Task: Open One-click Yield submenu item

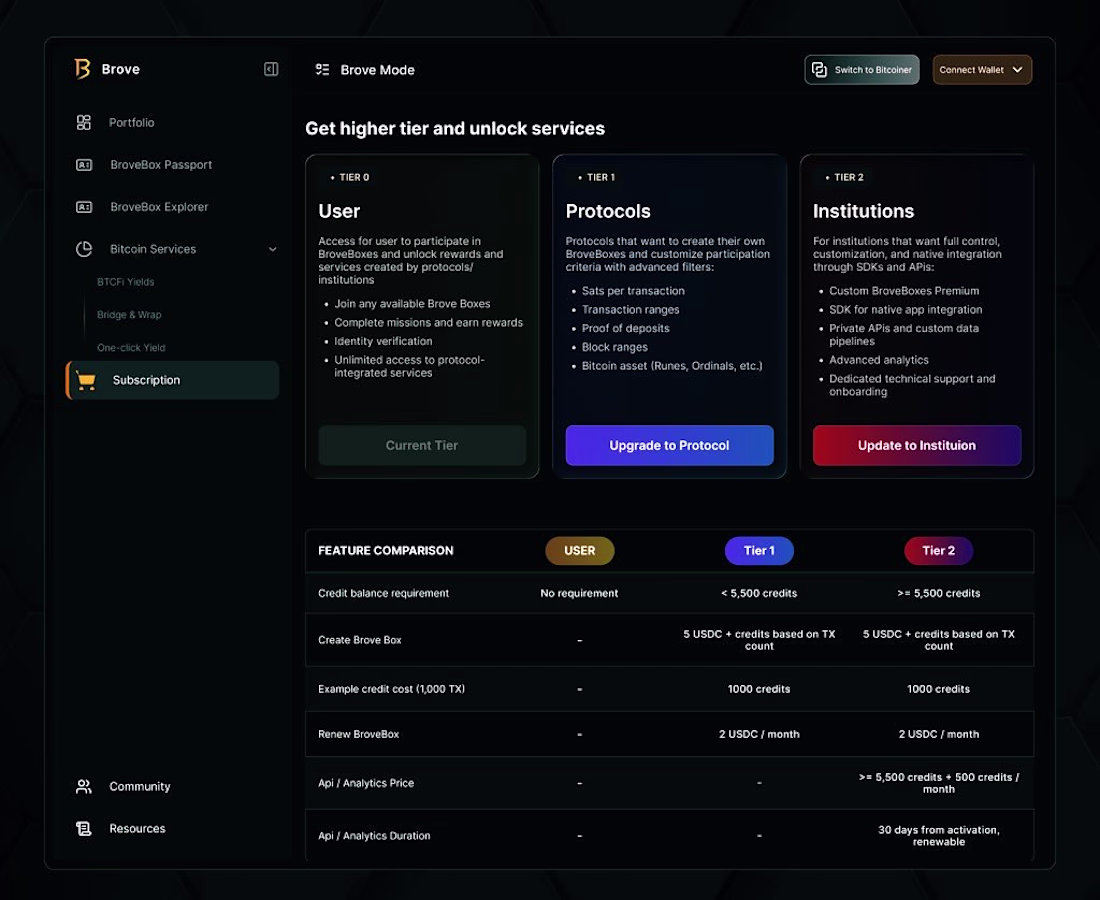Action: point(131,348)
